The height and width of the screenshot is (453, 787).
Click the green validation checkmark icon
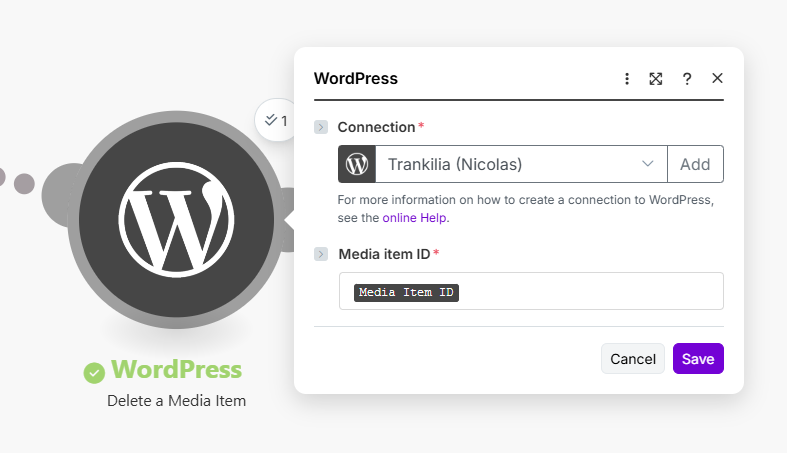94,372
